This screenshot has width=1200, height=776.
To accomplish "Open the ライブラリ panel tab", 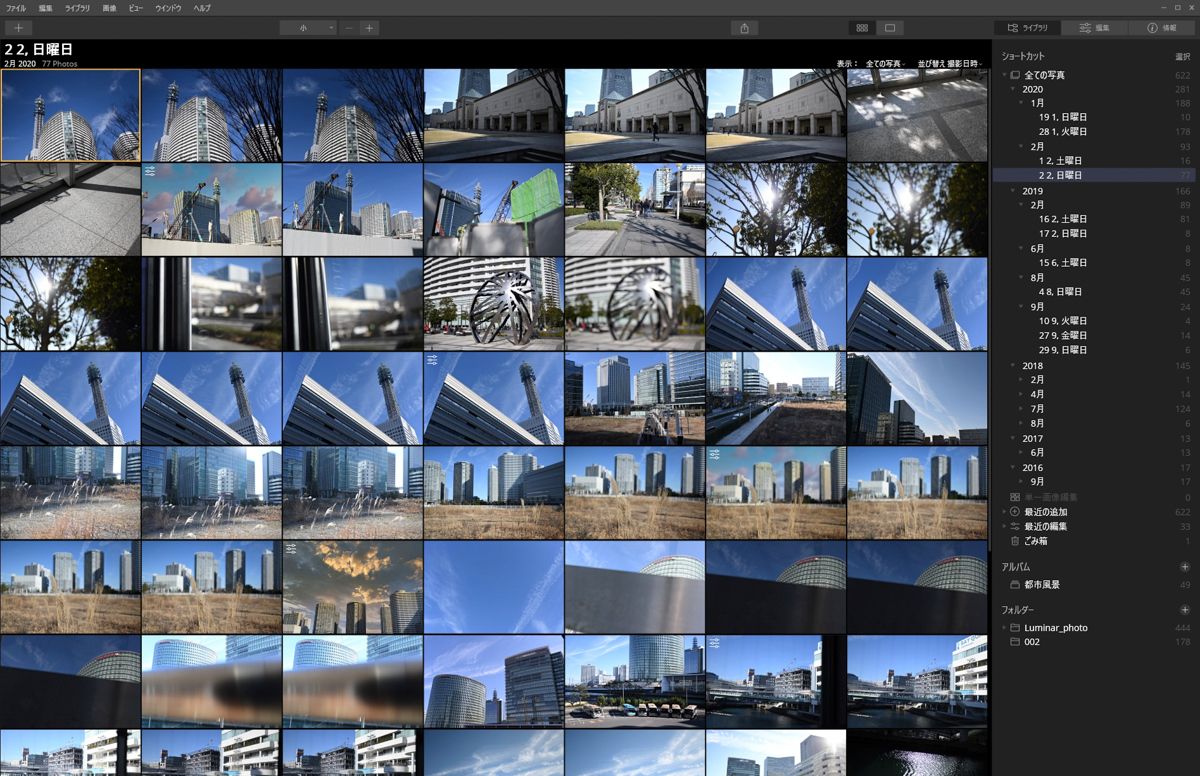I will (x=1028, y=28).
